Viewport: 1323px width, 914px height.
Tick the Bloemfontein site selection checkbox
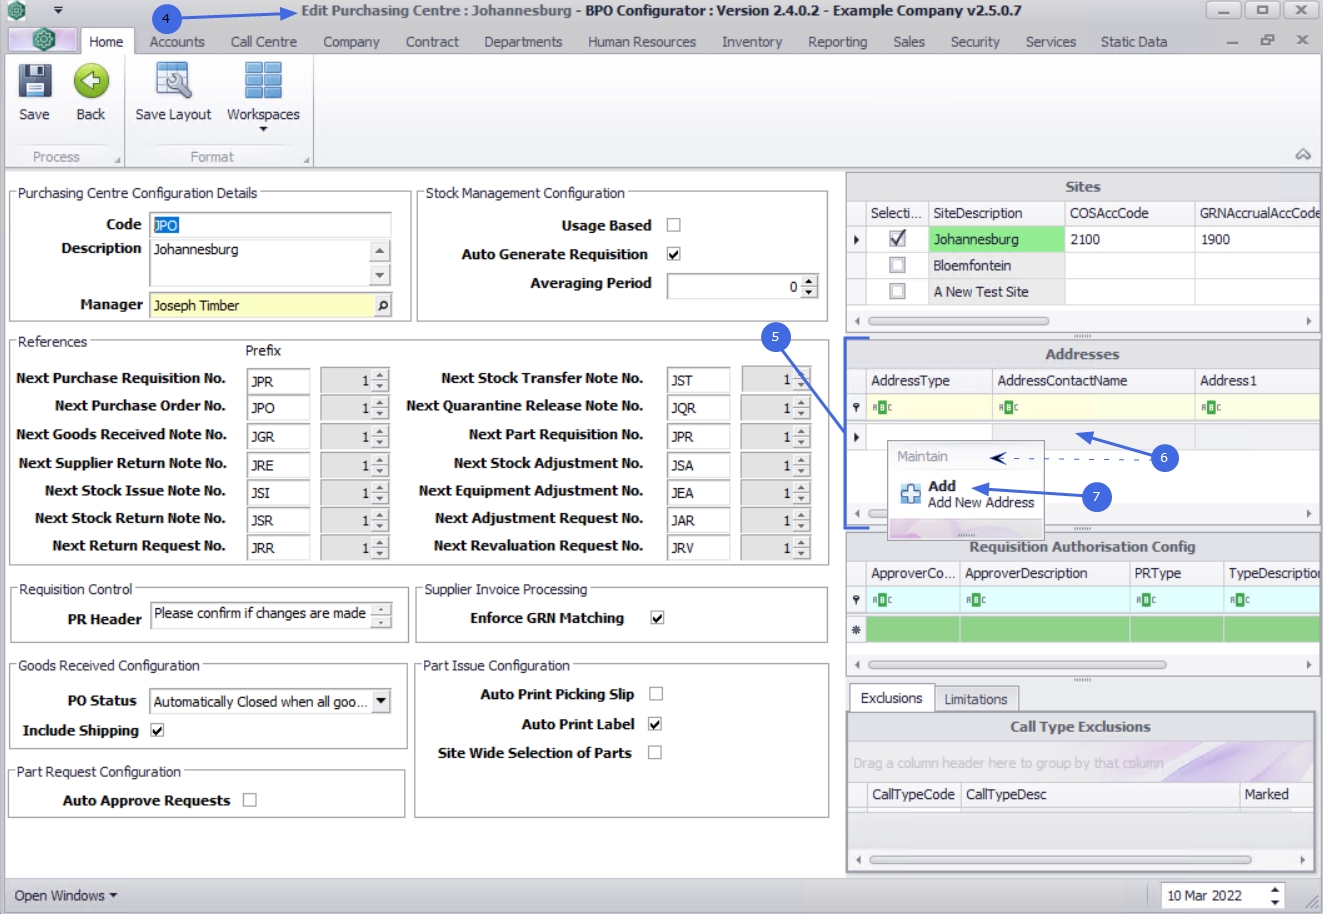click(897, 265)
